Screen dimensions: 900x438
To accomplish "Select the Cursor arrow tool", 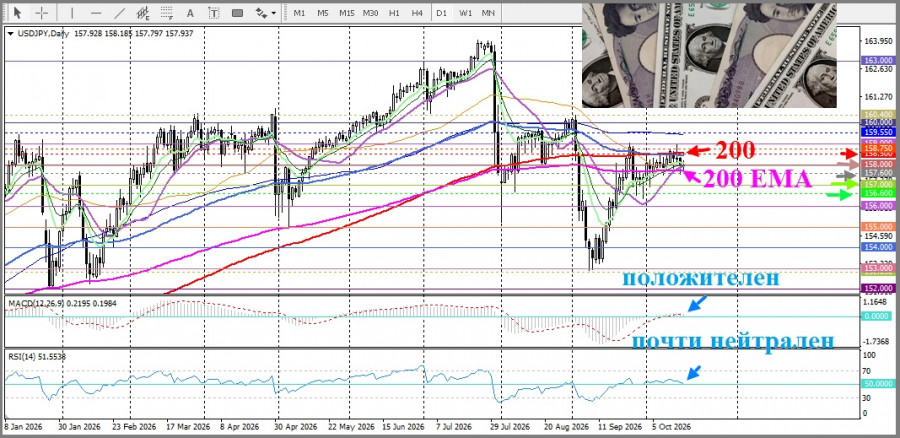I will [x=17, y=12].
